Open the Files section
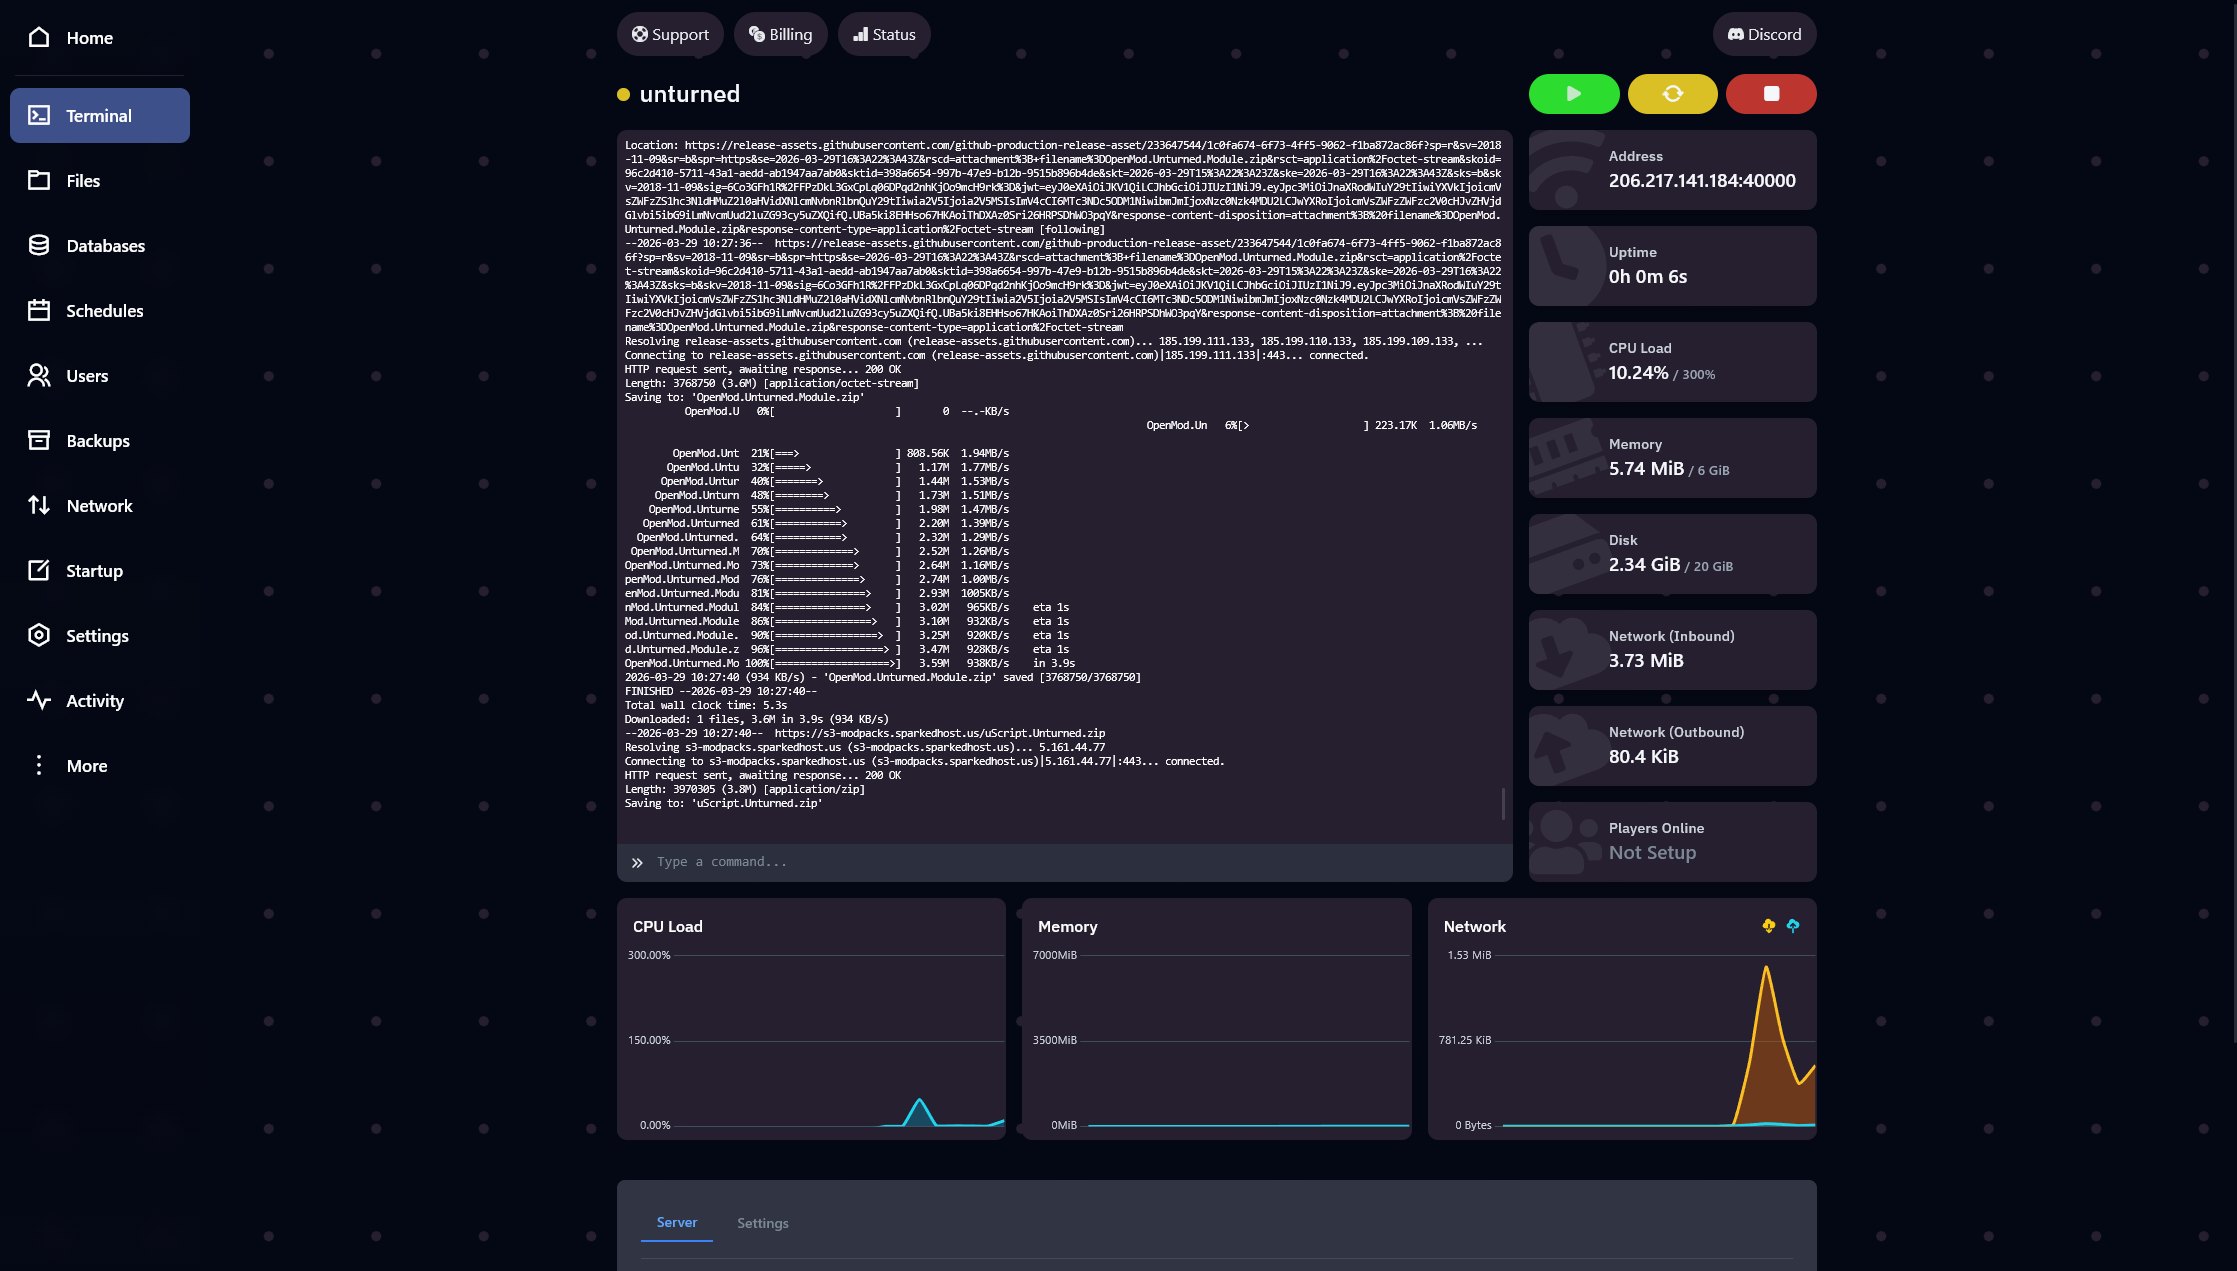 82,180
